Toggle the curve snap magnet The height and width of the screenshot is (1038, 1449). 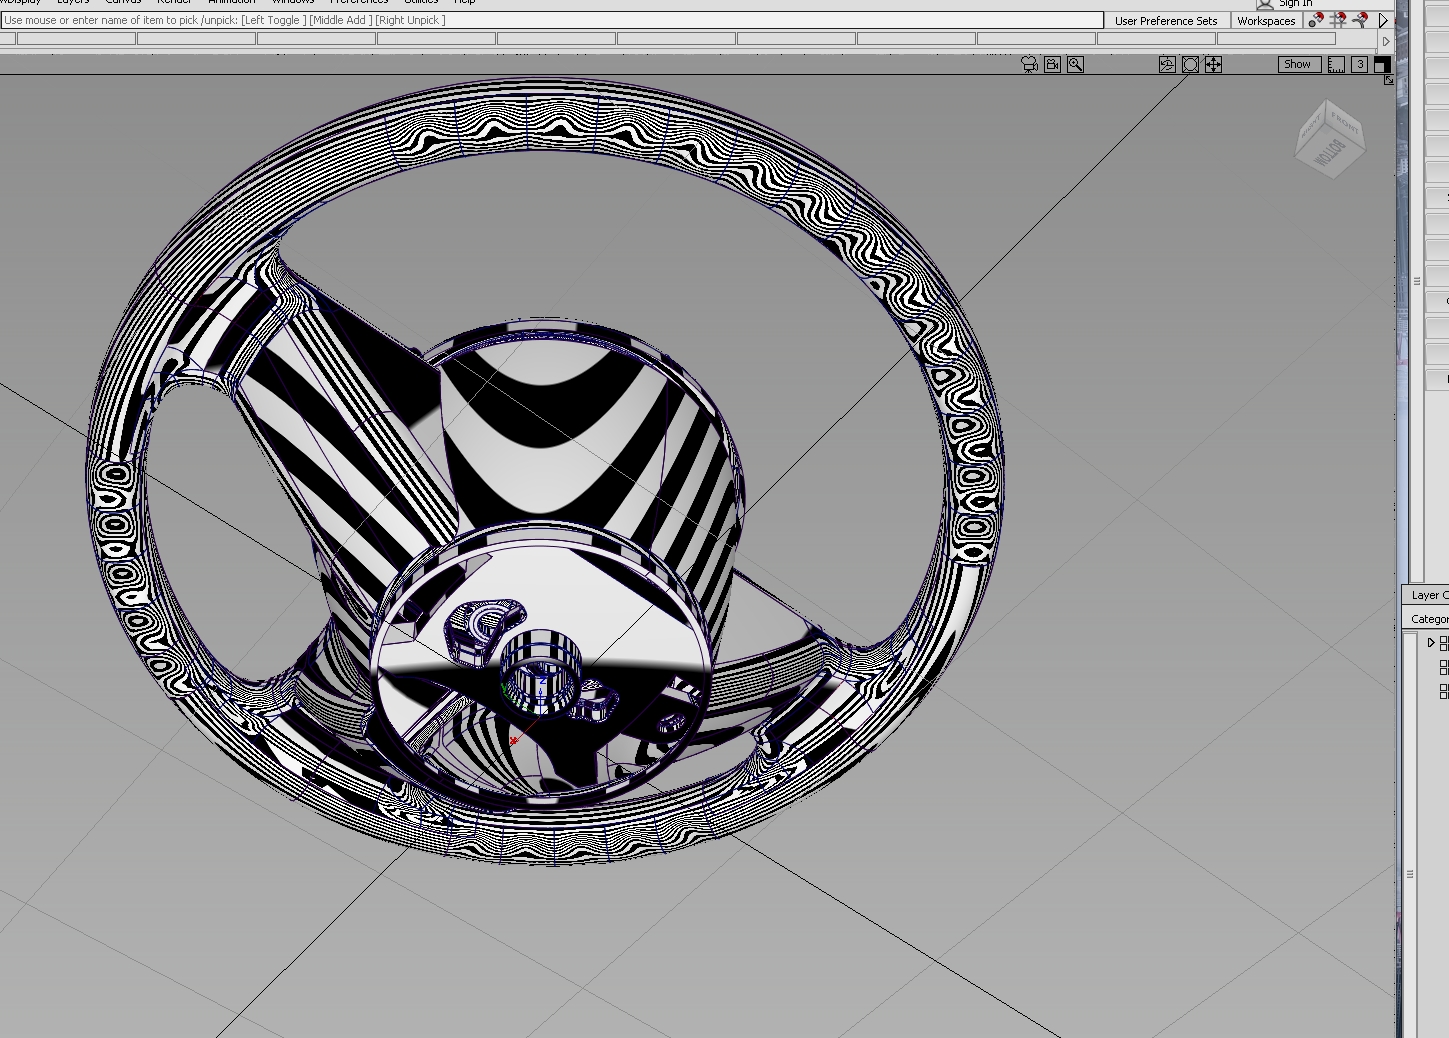[x=1360, y=20]
